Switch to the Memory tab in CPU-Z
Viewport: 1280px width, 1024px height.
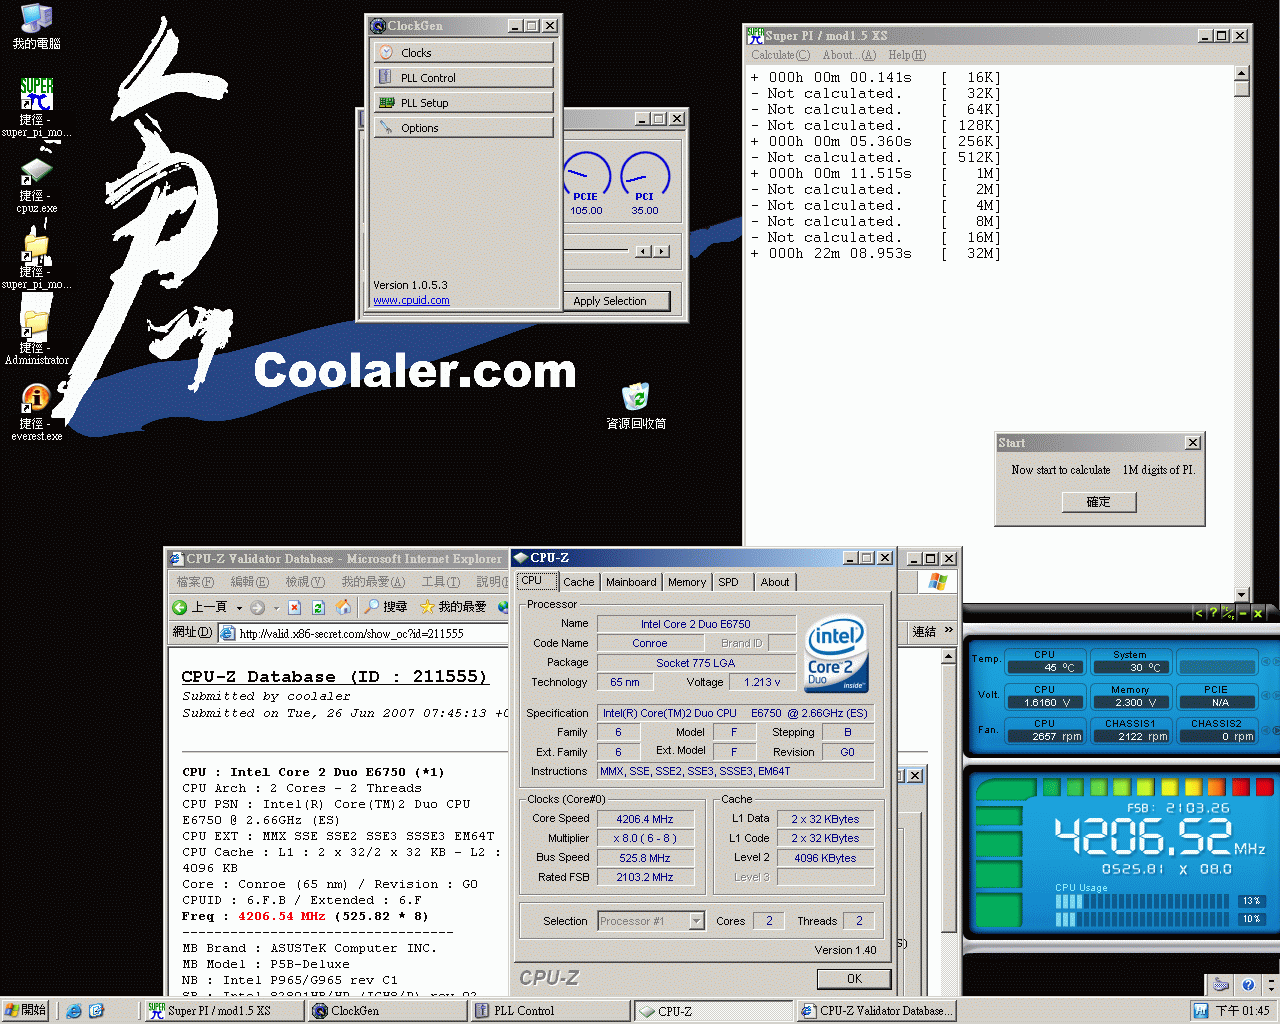pyautogui.click(x=687, y=582)
